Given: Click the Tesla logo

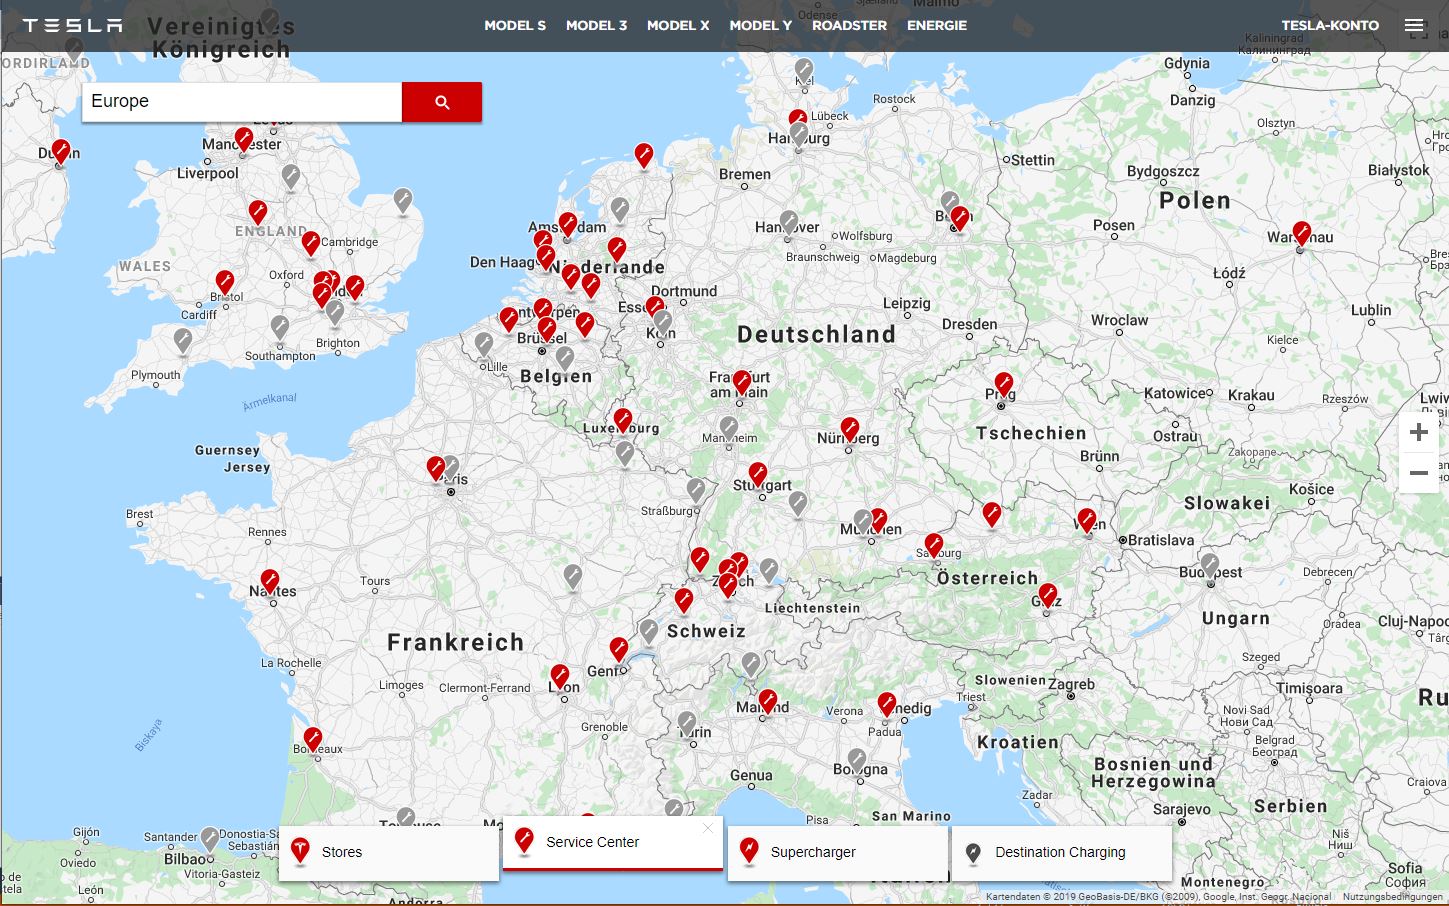Looking at the screenshot, I should (72, 25).
